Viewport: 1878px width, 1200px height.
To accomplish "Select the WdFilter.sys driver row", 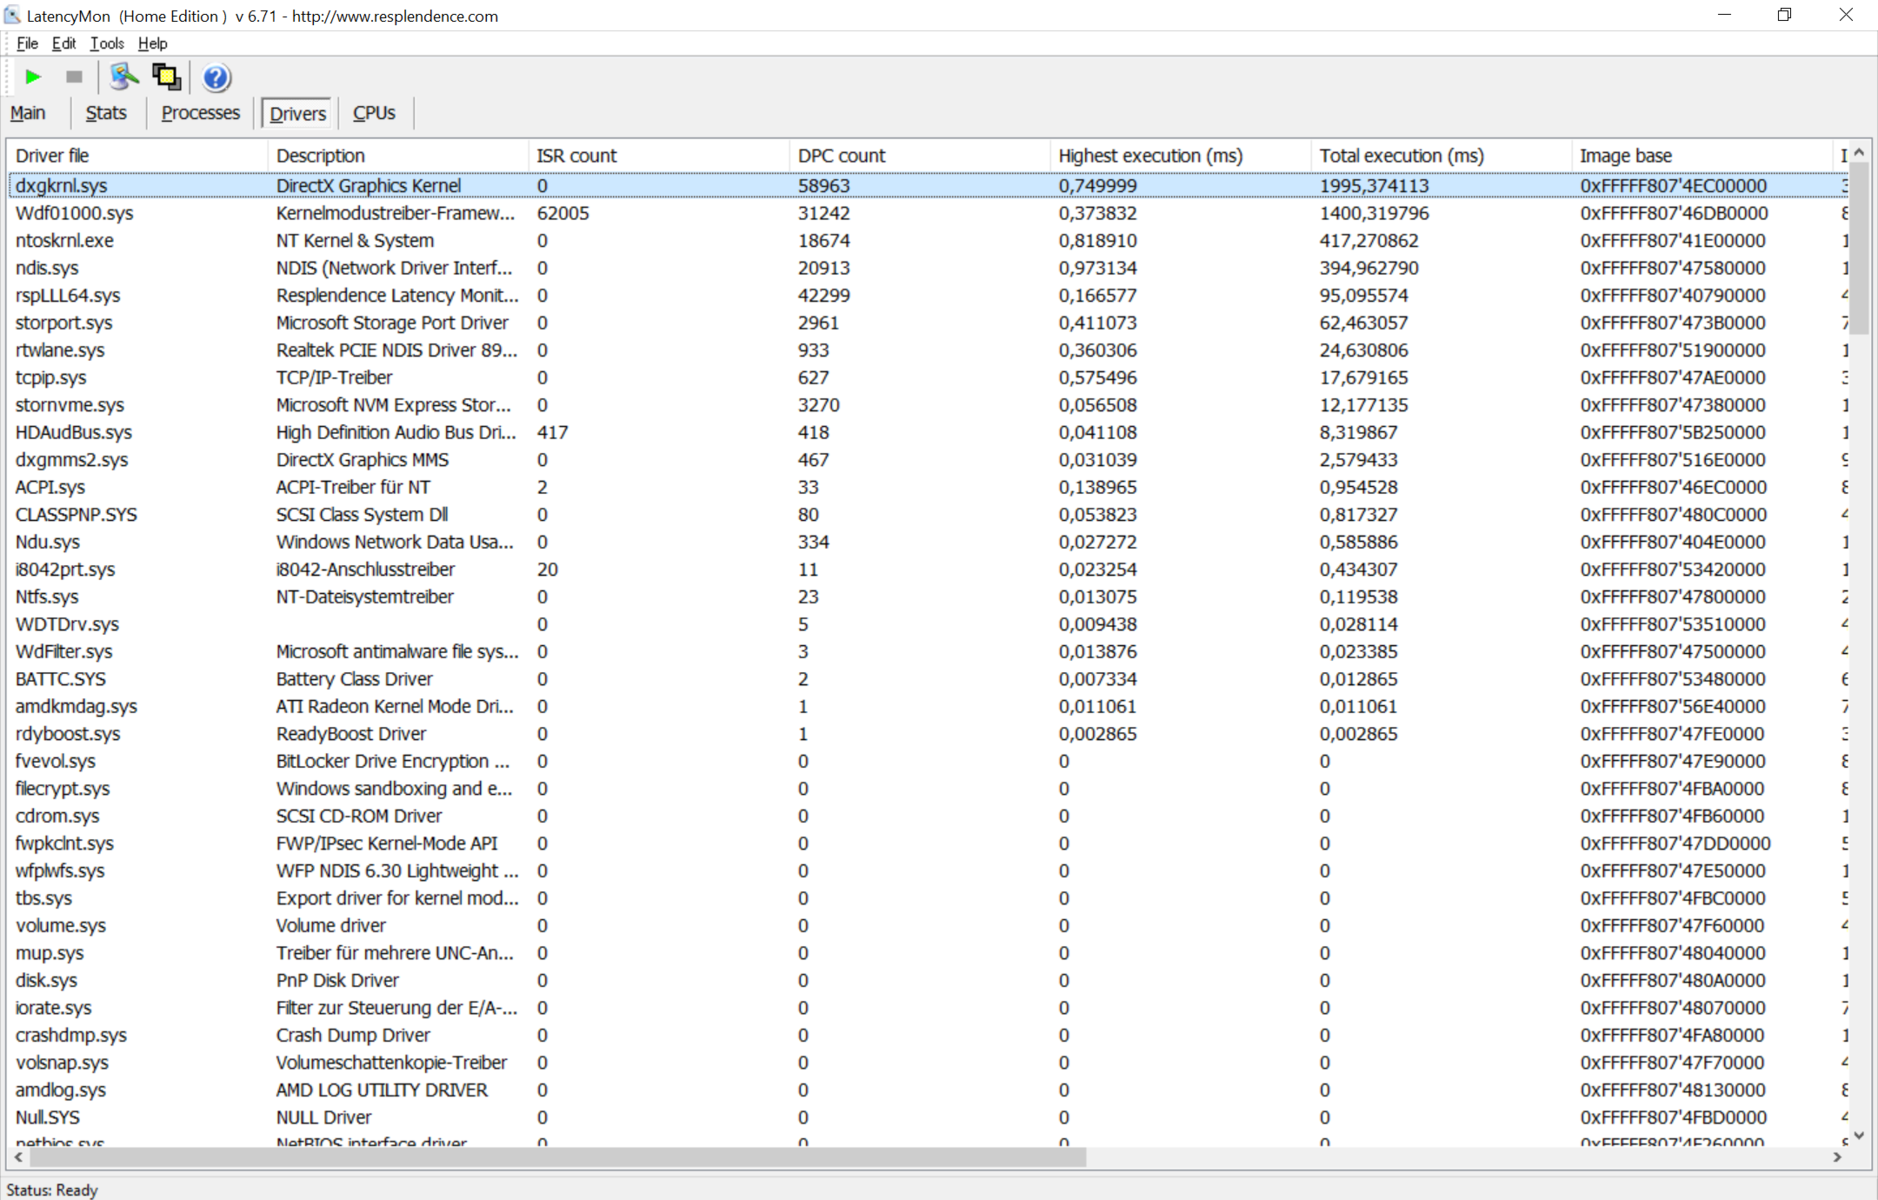I will pos(928,652).
